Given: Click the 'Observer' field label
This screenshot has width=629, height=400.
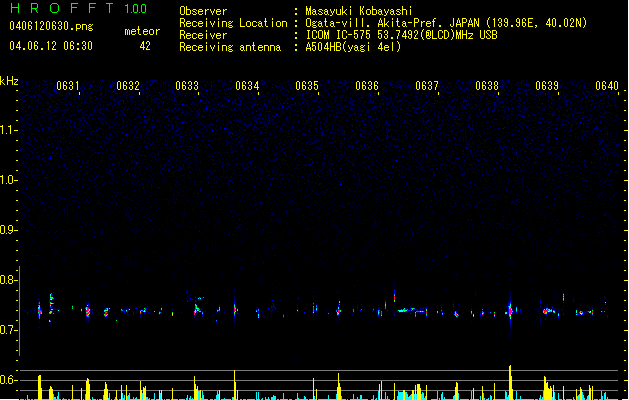Looking at the screenshot, I should 203,11.
